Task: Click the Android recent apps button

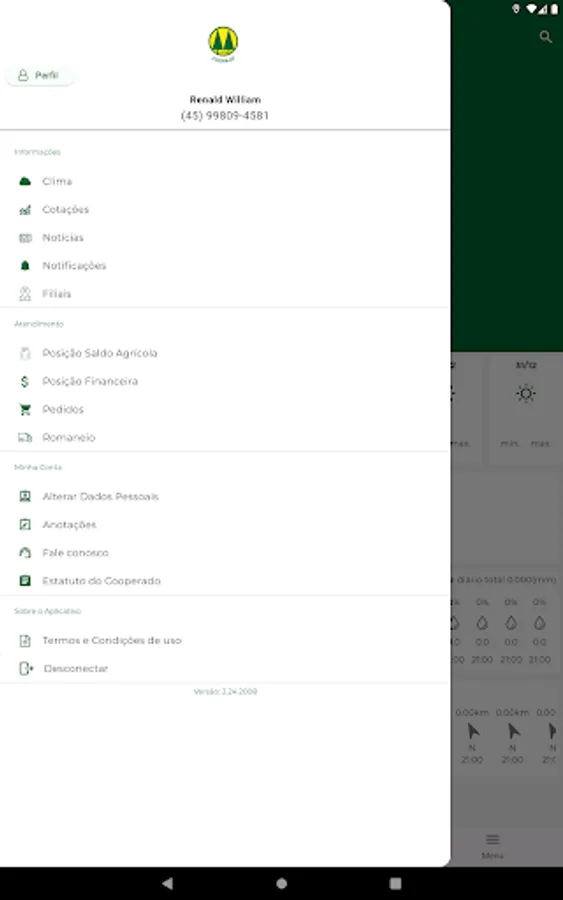Action: coord(395,883)
